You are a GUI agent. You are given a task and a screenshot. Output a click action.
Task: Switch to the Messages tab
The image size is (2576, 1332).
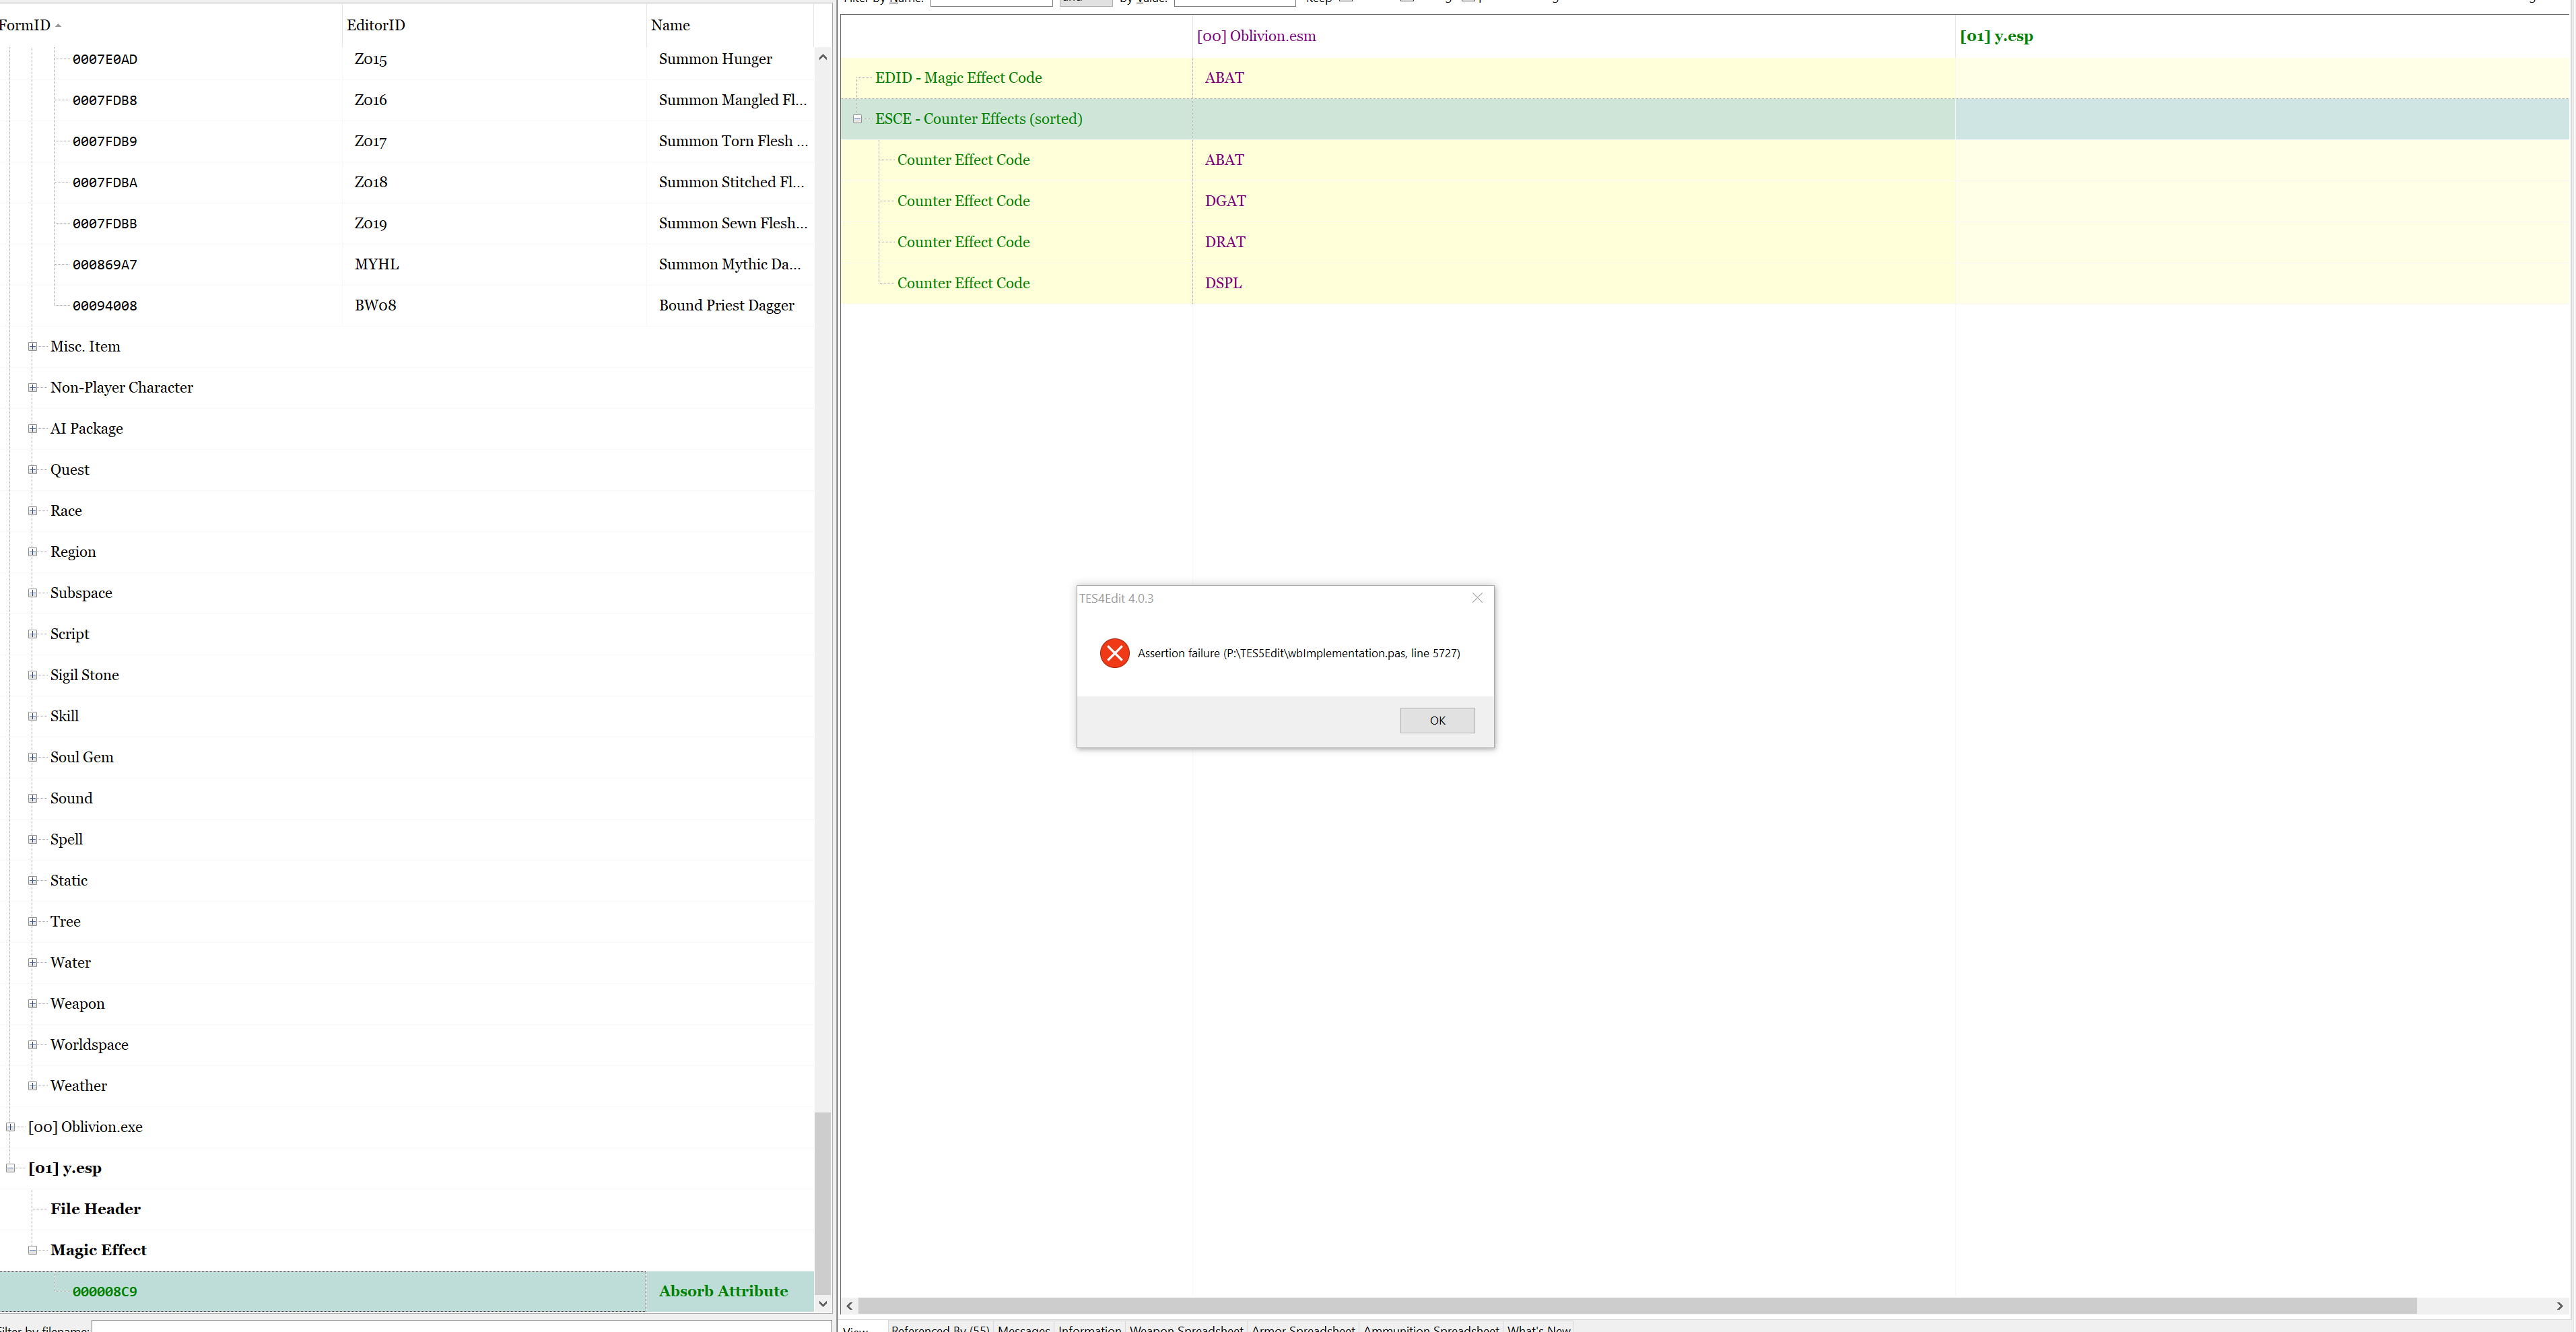(x=1023, y=1329)
